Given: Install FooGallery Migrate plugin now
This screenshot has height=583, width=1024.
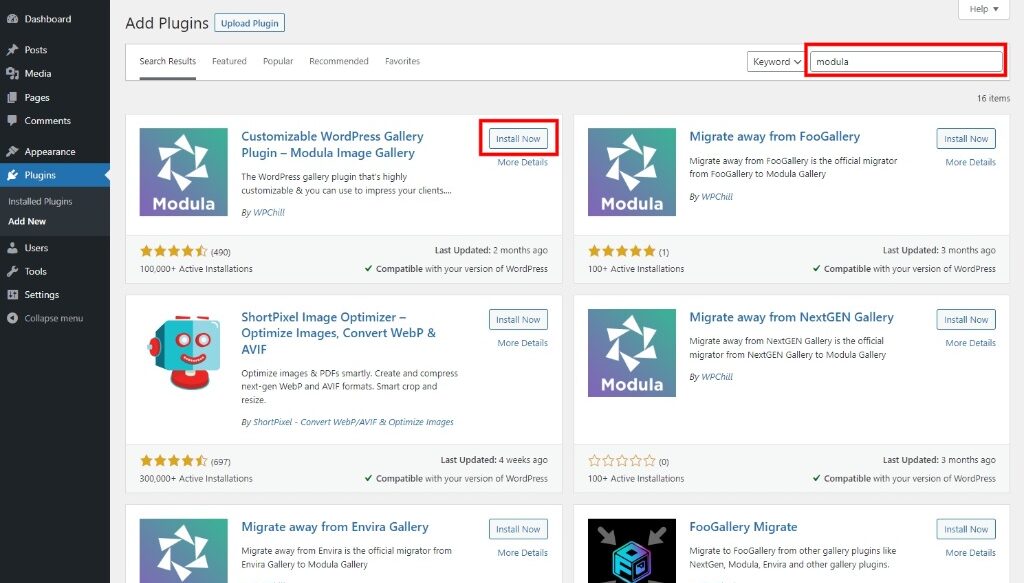Looking at the screenshot, I should coord(966,529).
